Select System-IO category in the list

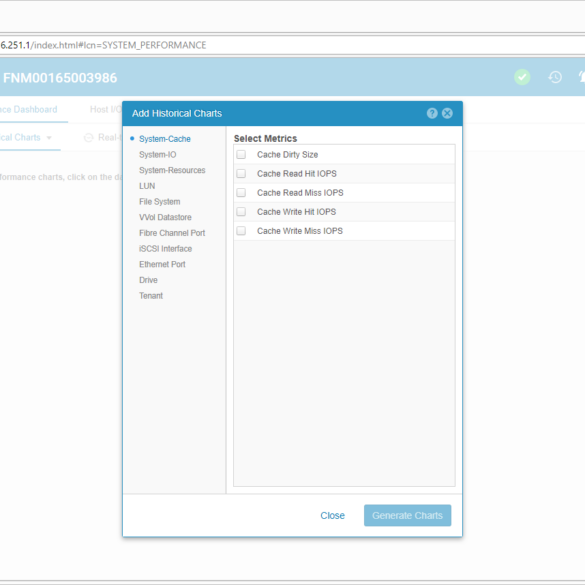pyautogui.click(x=157, y=154)
